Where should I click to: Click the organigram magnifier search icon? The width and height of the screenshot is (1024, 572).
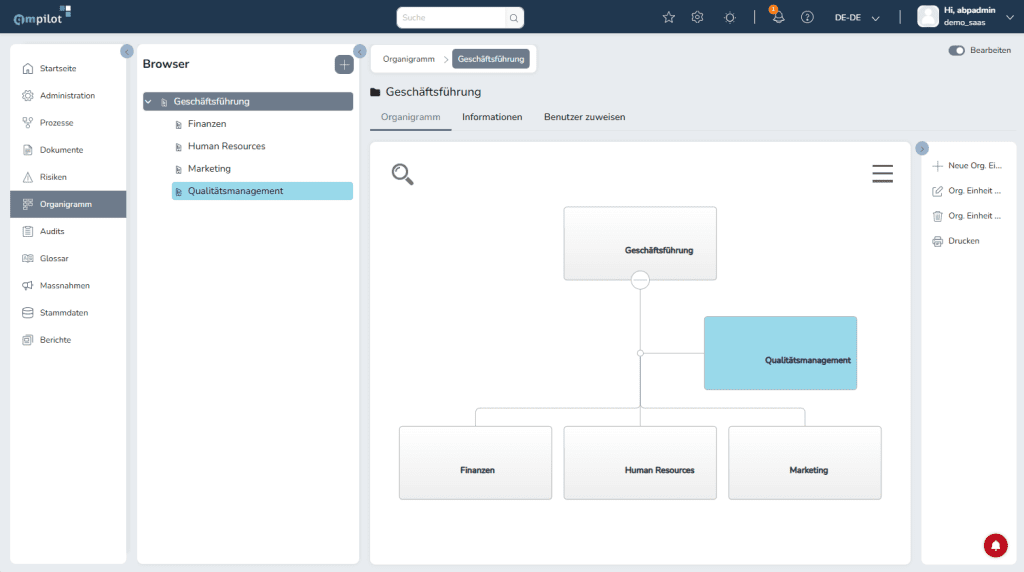click(402, 174)
